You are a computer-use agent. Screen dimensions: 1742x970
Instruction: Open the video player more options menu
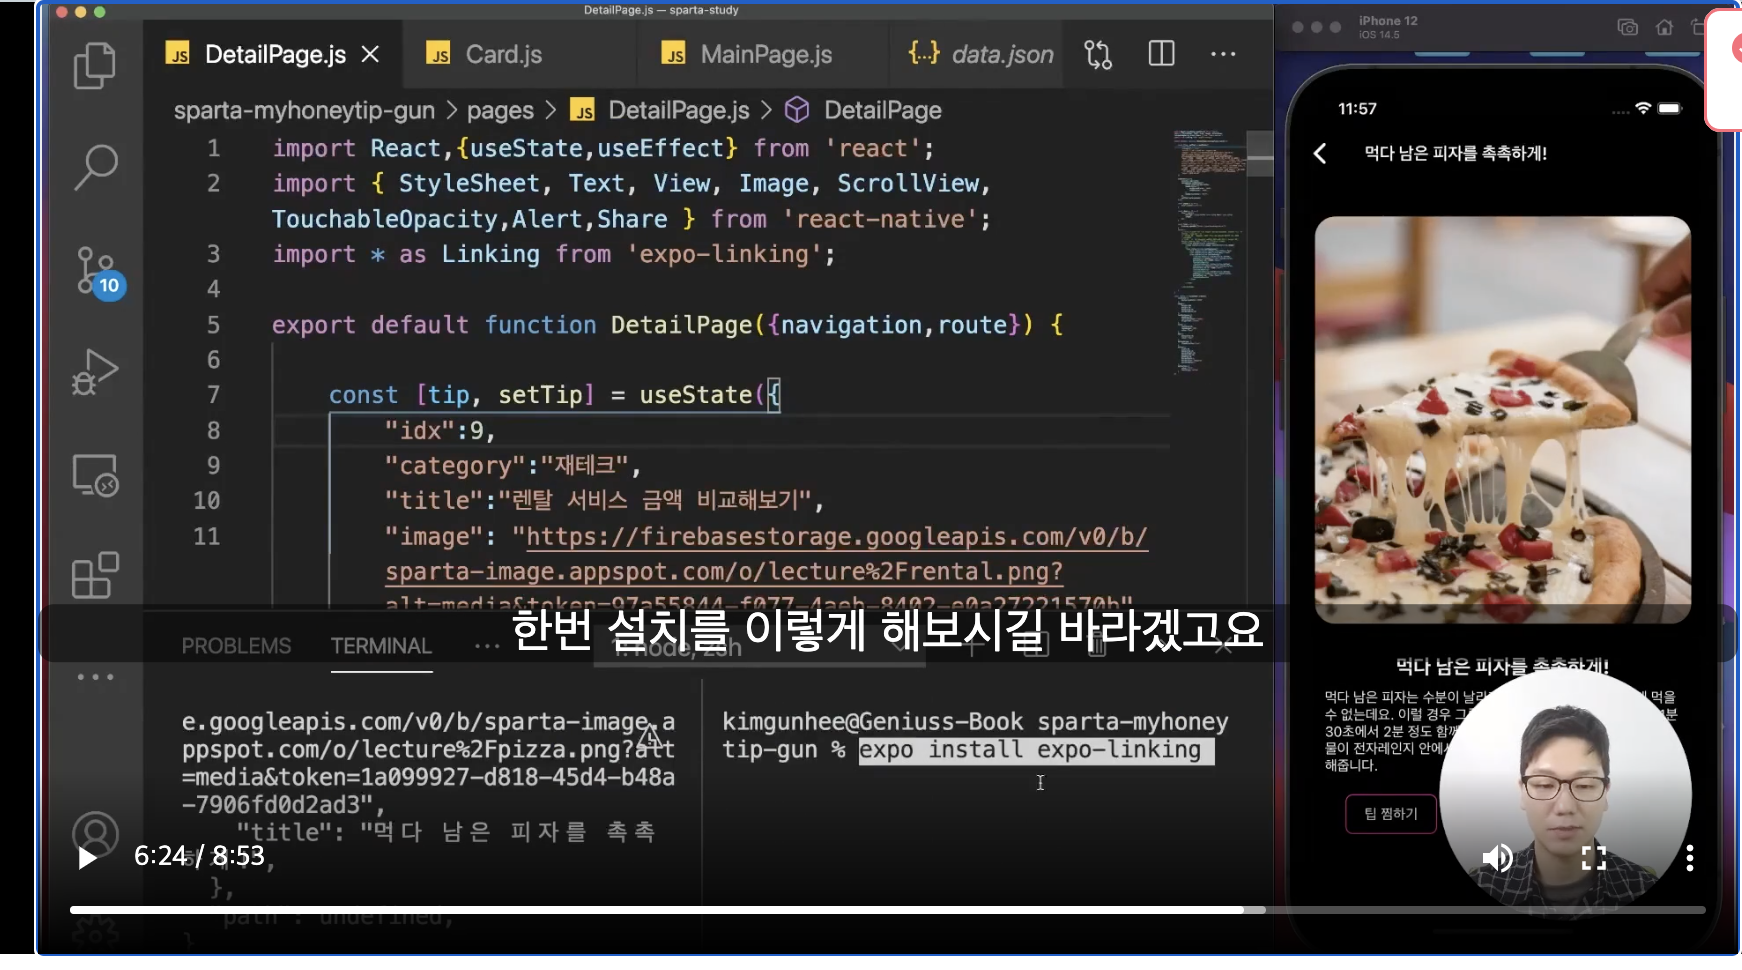pyautogui.click(x=1689, y=857)
